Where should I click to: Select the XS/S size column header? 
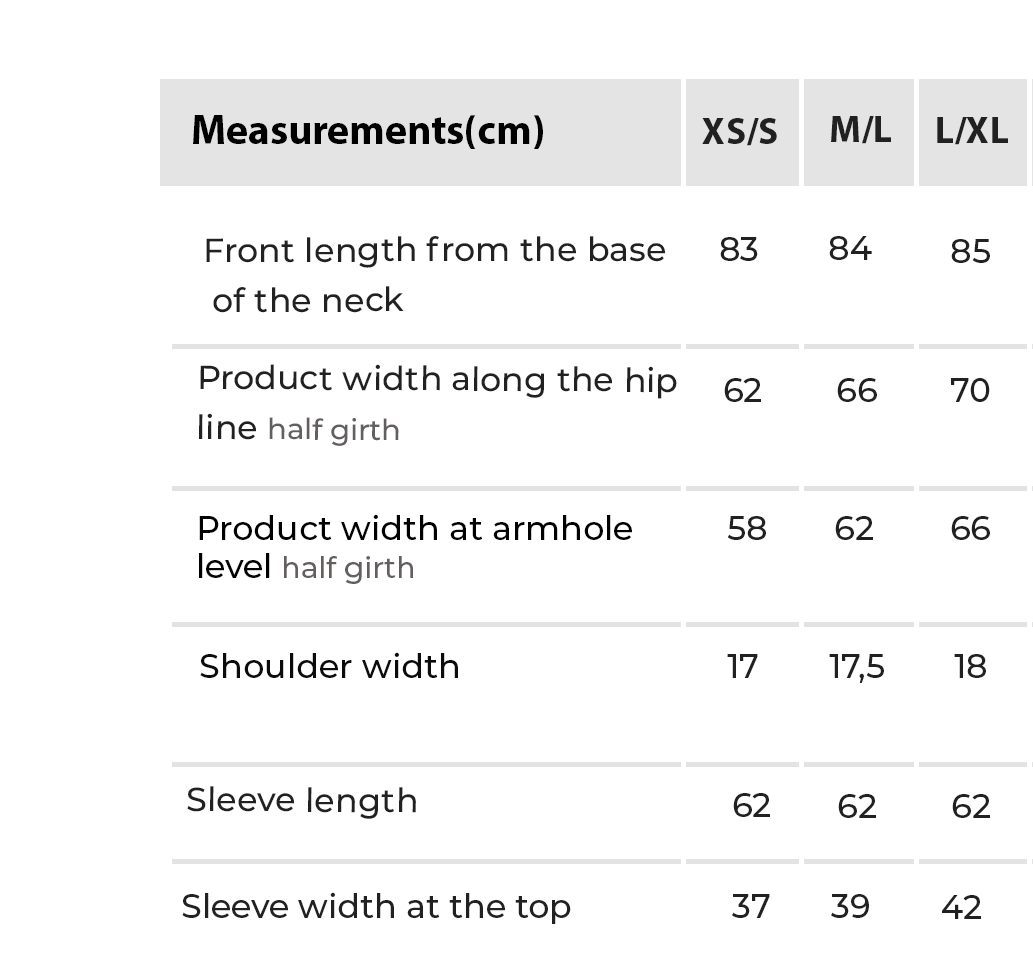point(740,132)
